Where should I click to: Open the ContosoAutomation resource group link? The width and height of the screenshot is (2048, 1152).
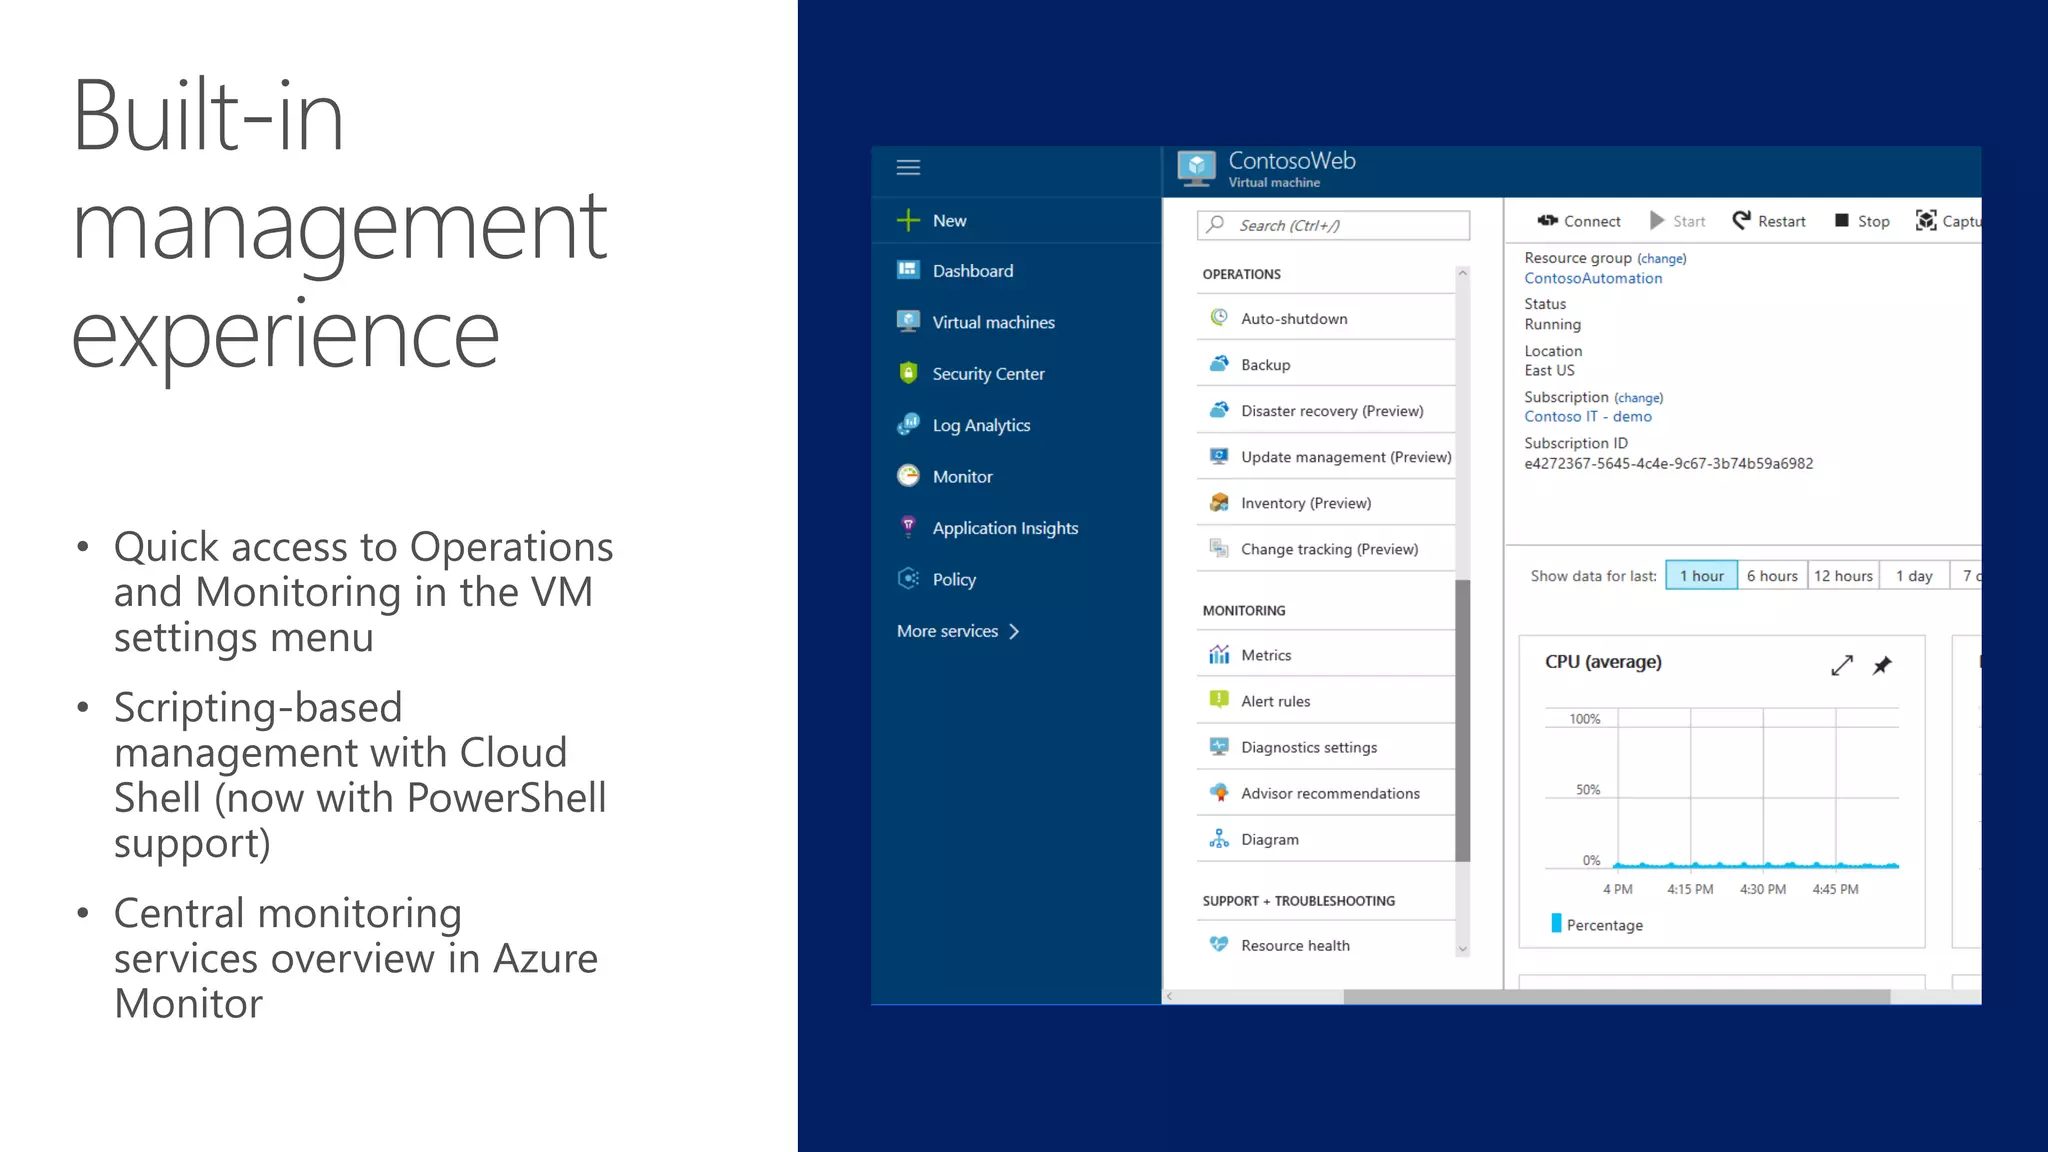(1593, 279)
